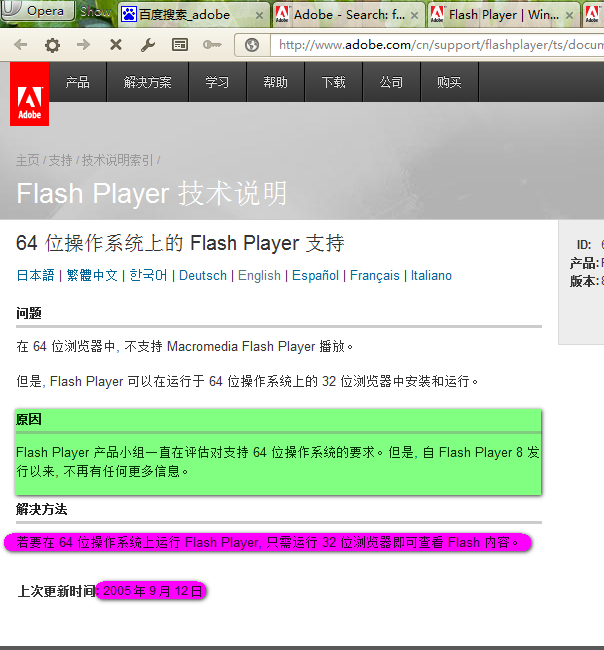Viewport: 604px width, 650px height.
Task: Click the globe site-info icon
Action: point(252,45)
